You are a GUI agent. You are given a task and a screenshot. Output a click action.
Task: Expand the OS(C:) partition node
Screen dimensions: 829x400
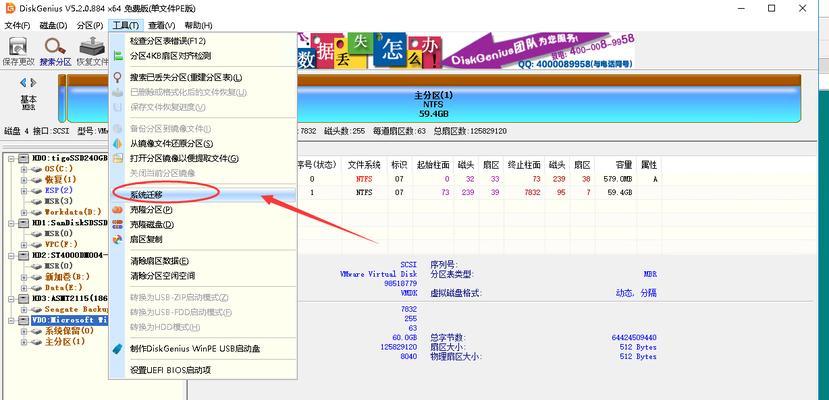click(x=23, y=169)
